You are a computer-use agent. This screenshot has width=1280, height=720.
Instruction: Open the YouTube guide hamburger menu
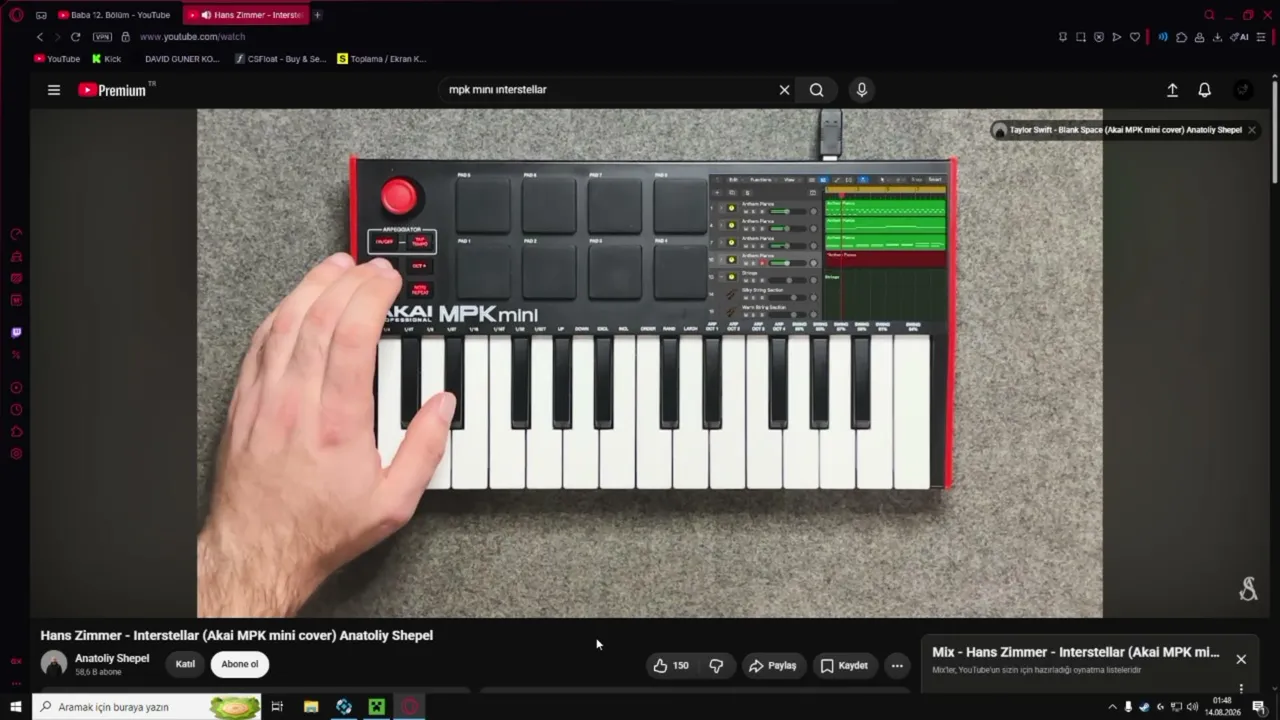click(54, 90)
